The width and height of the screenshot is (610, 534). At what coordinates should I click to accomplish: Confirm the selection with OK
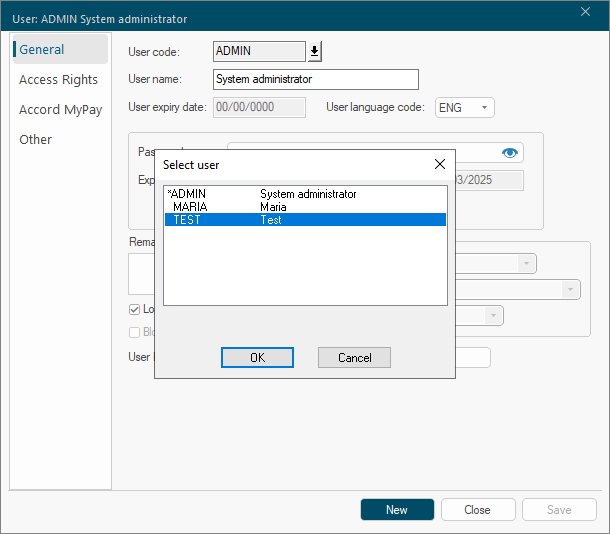pos(257,357)
